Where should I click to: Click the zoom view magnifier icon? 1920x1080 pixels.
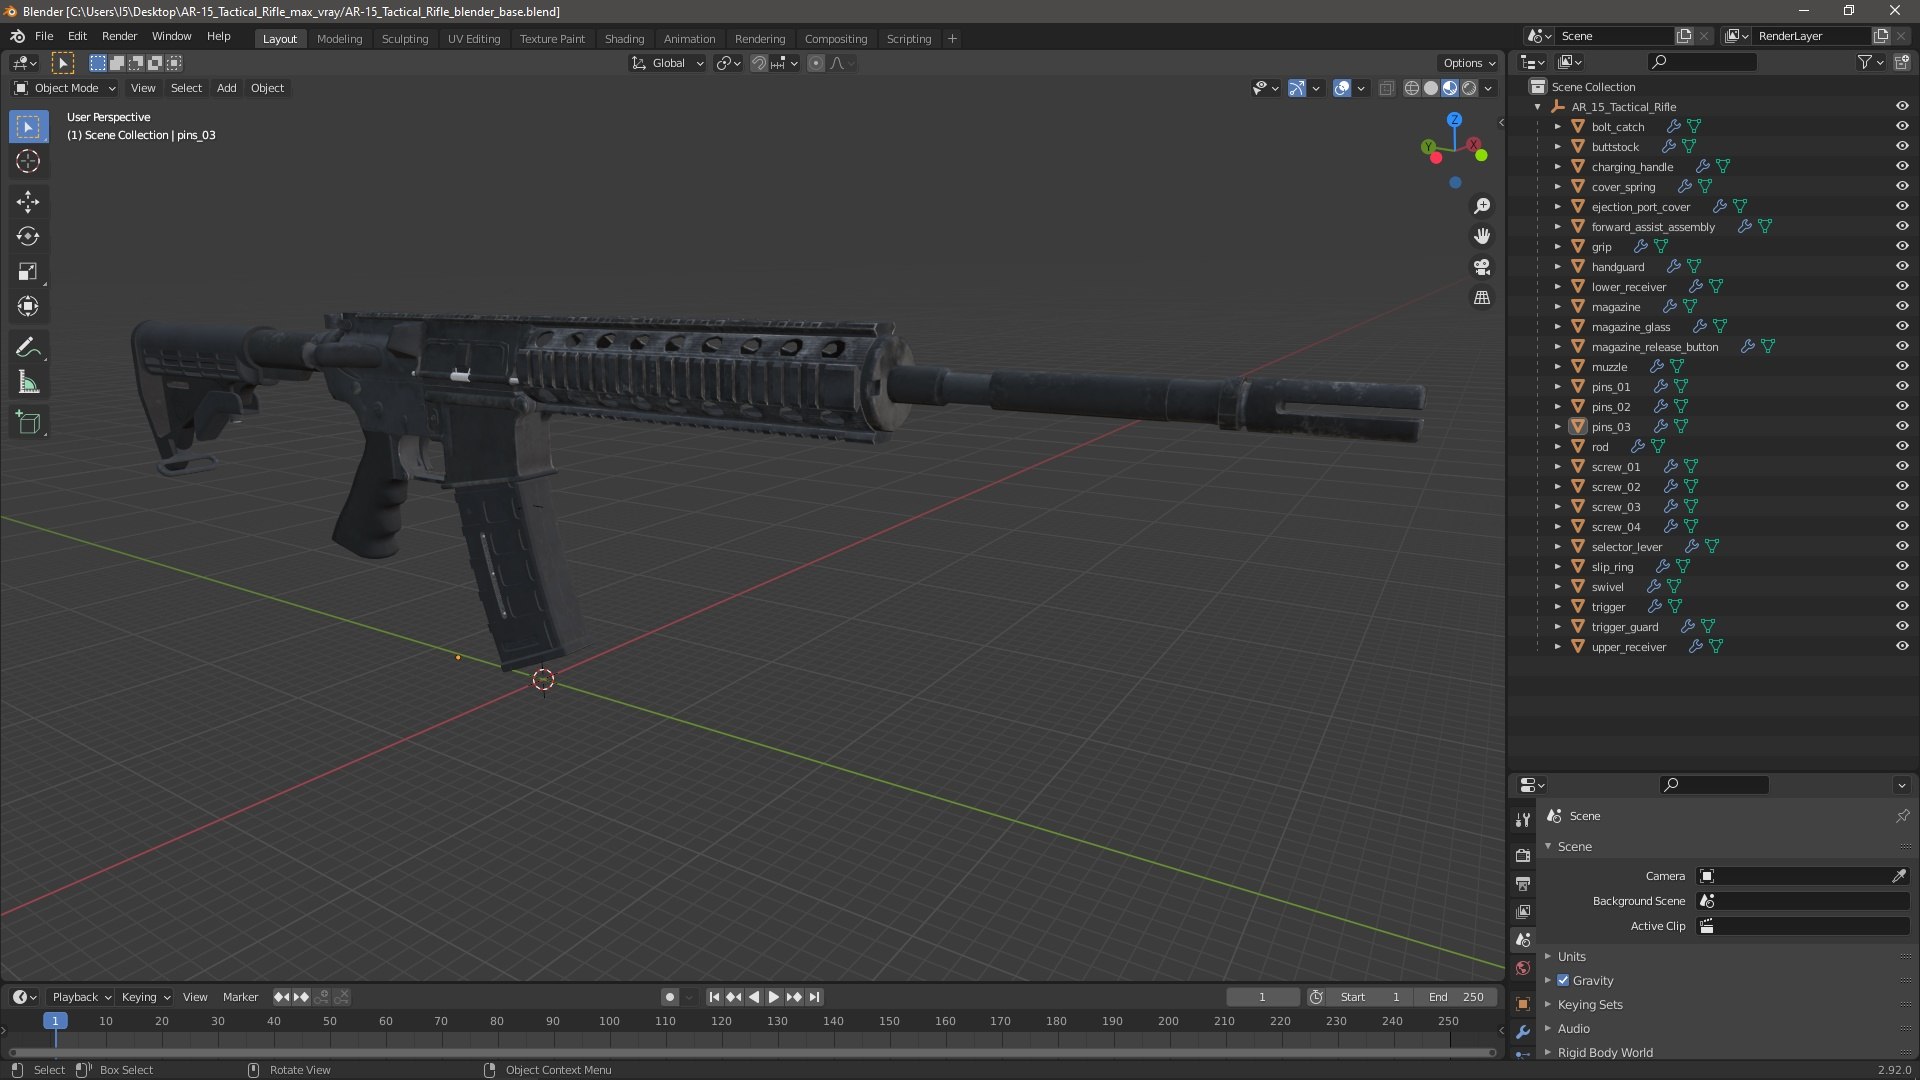click(x=1482, y=206)
